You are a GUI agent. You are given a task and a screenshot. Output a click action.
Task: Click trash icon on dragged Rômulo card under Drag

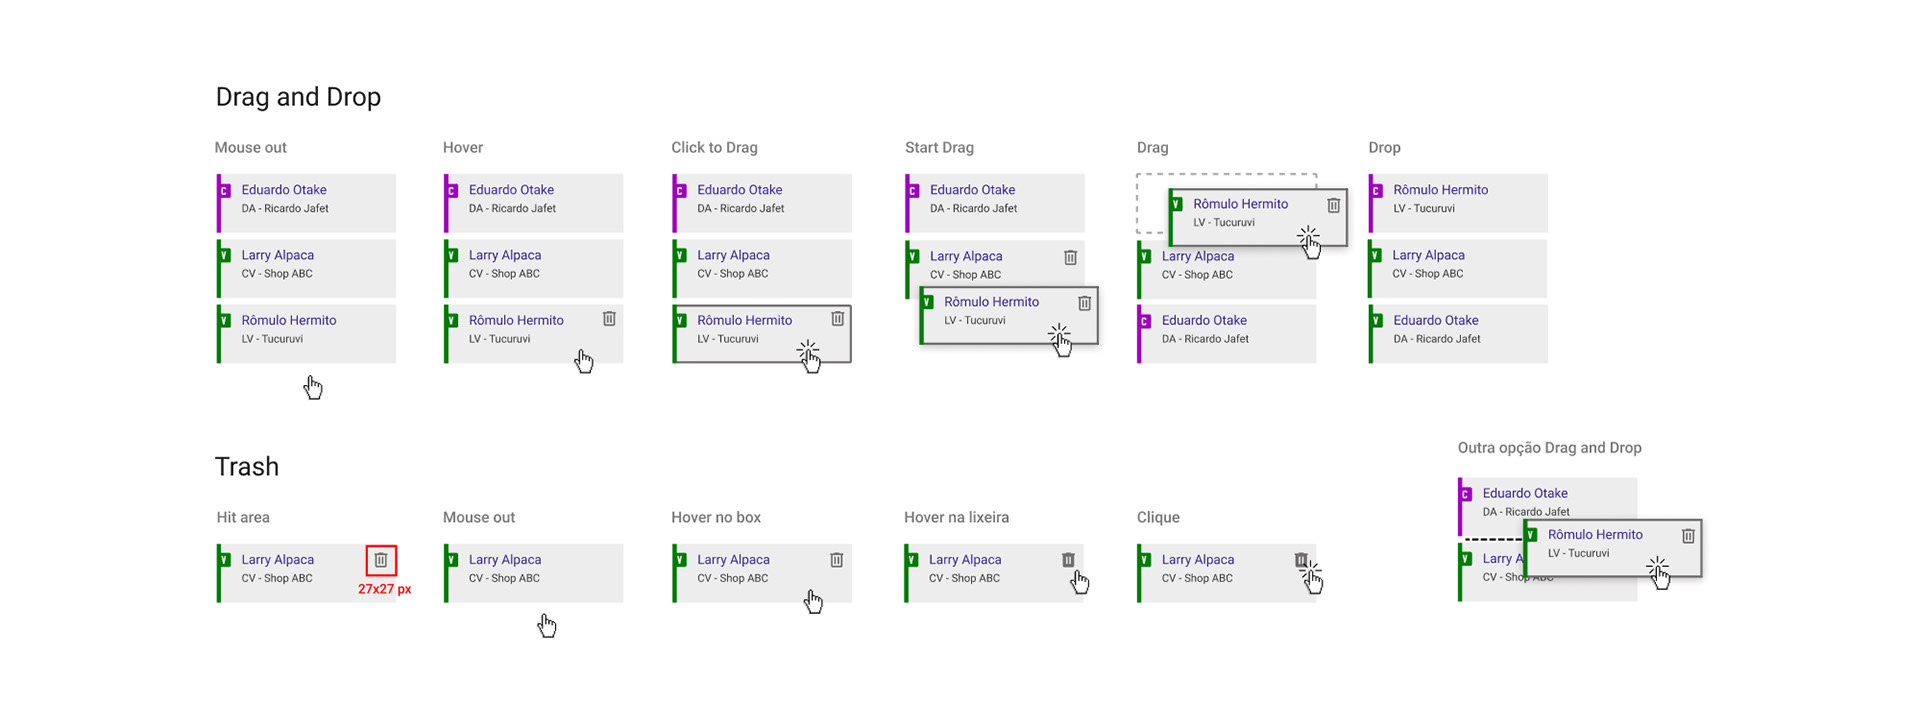[x=1333, y=205]
